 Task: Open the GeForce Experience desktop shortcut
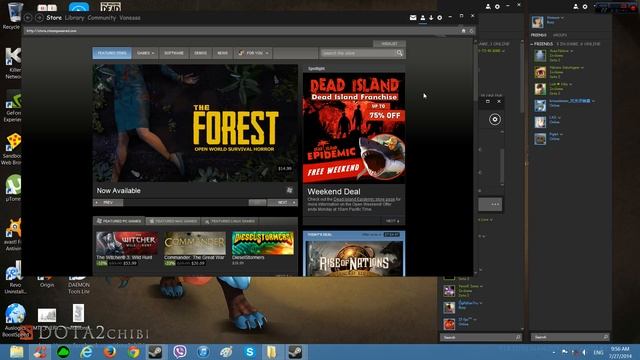pyautogui.click(x=13, y=106)
